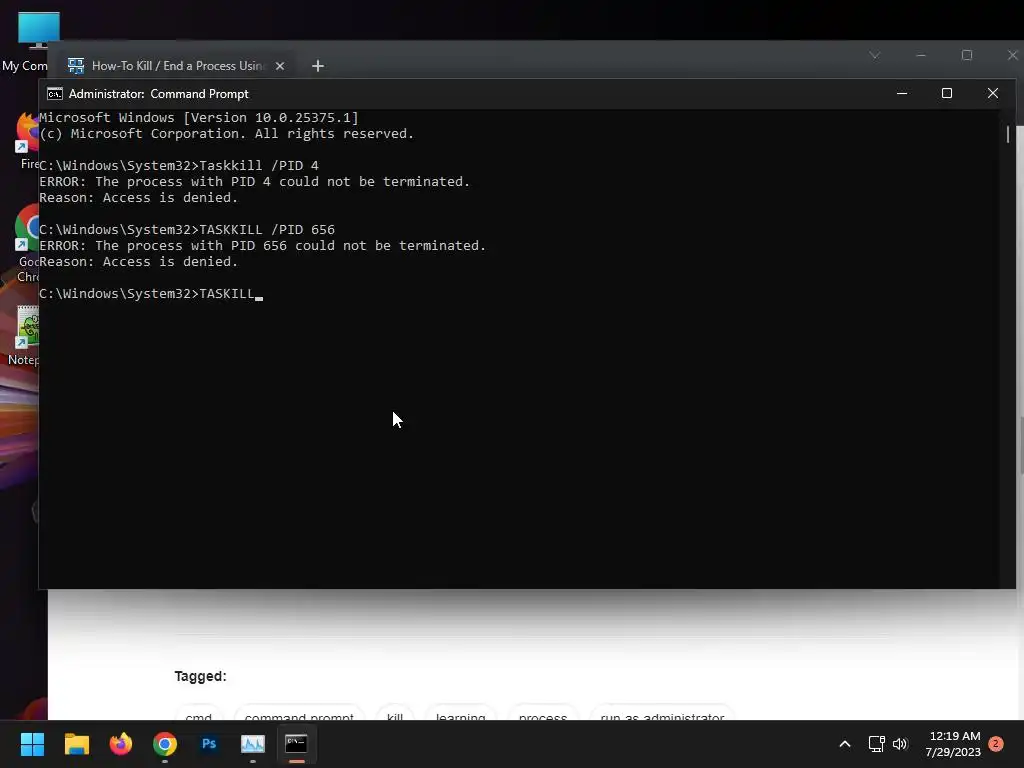The width and height of the screenshot is (1024, 768).
Task: Select the Command Prompt taskbar icon
Action: point(296,744)
